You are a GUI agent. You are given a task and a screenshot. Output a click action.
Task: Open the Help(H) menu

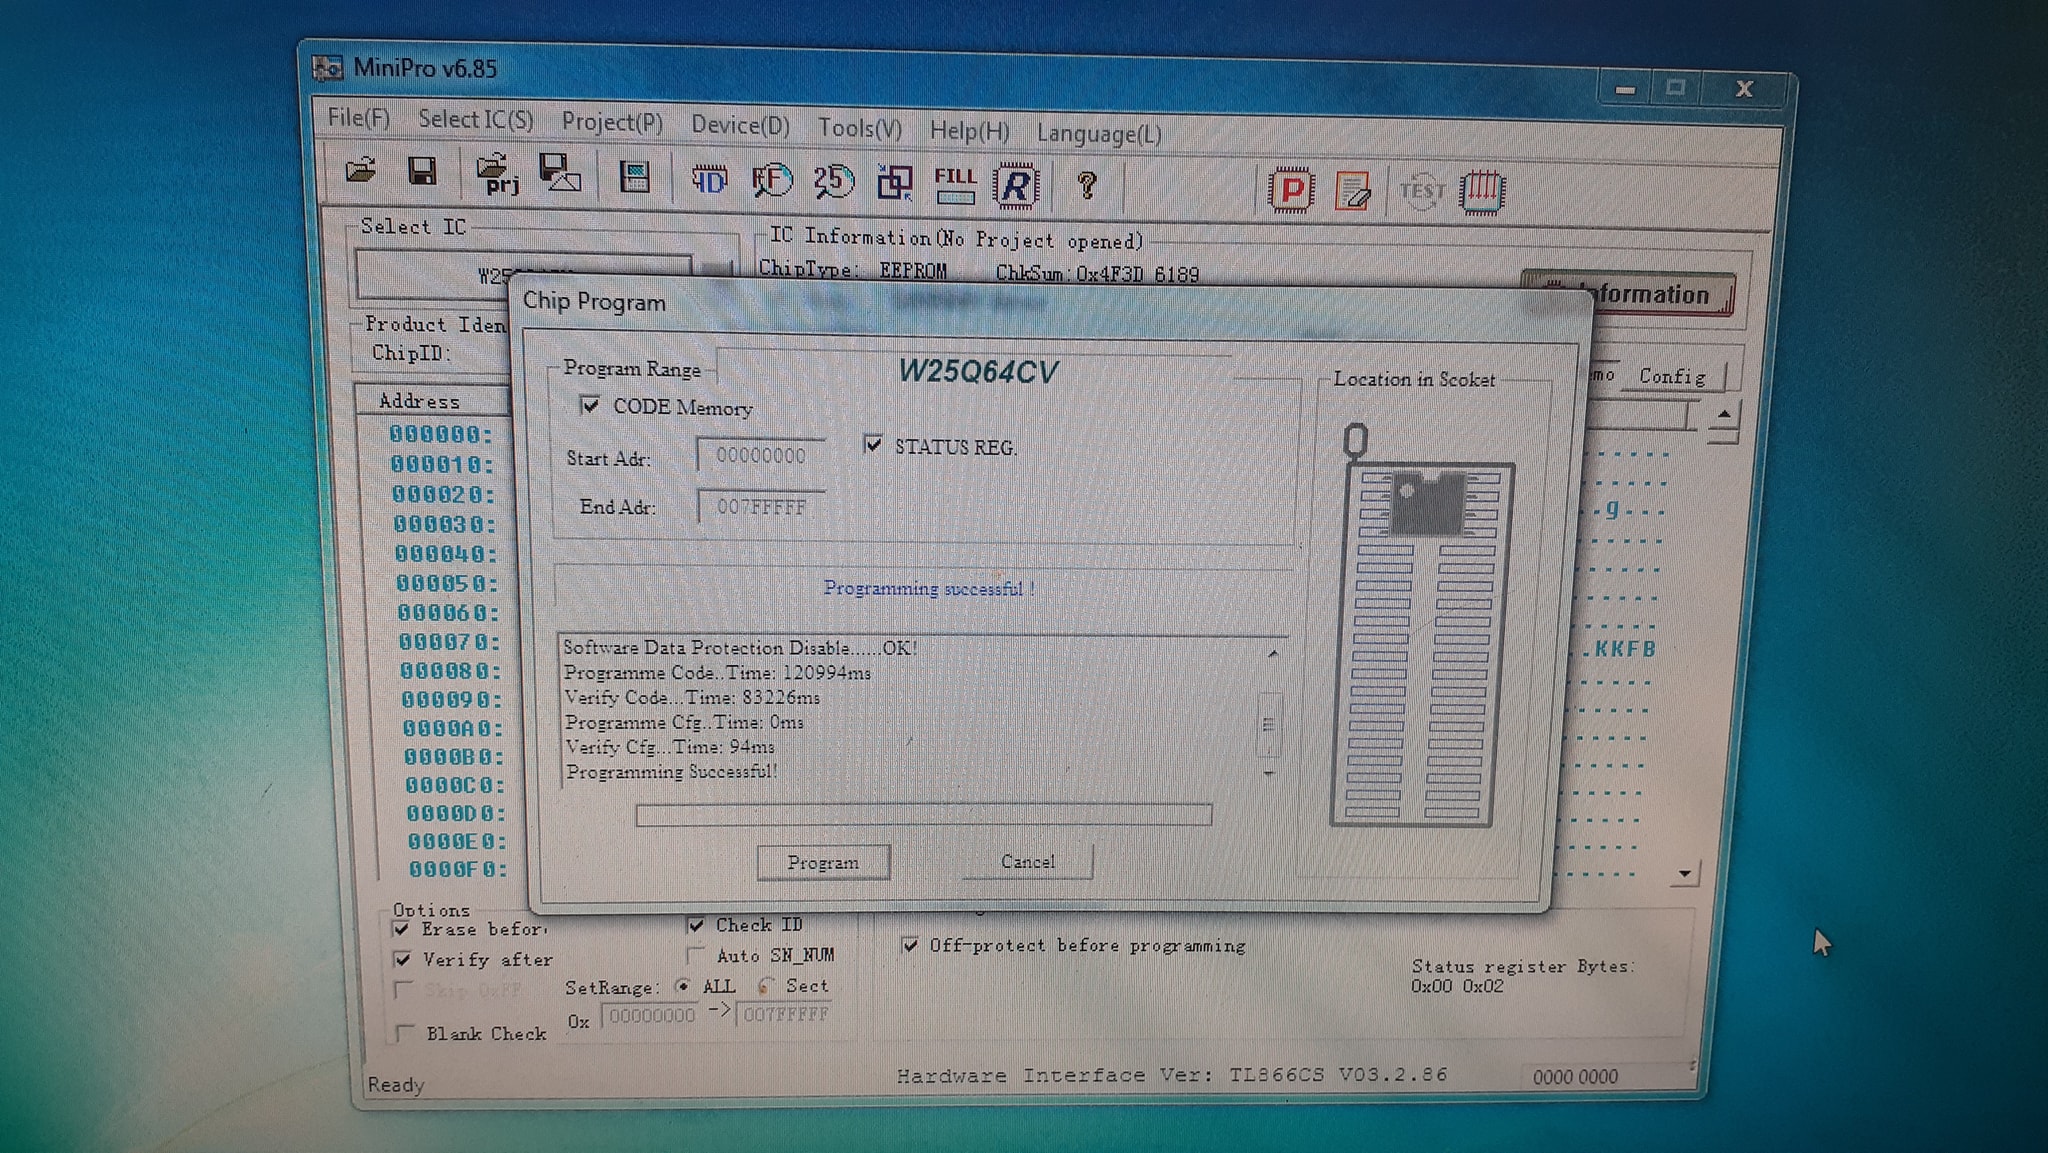[969, 131]
